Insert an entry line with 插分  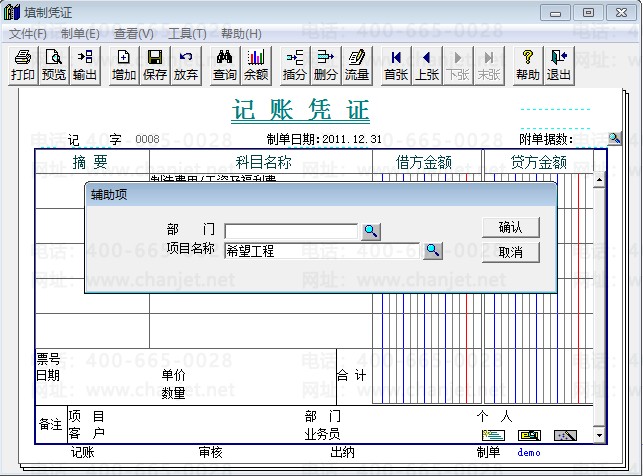pos(295,65)
